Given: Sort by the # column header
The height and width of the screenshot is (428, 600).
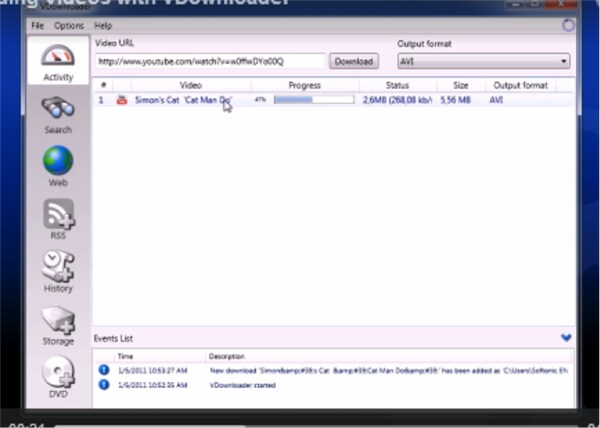Looking at the screenshot, I should [103, 85].
